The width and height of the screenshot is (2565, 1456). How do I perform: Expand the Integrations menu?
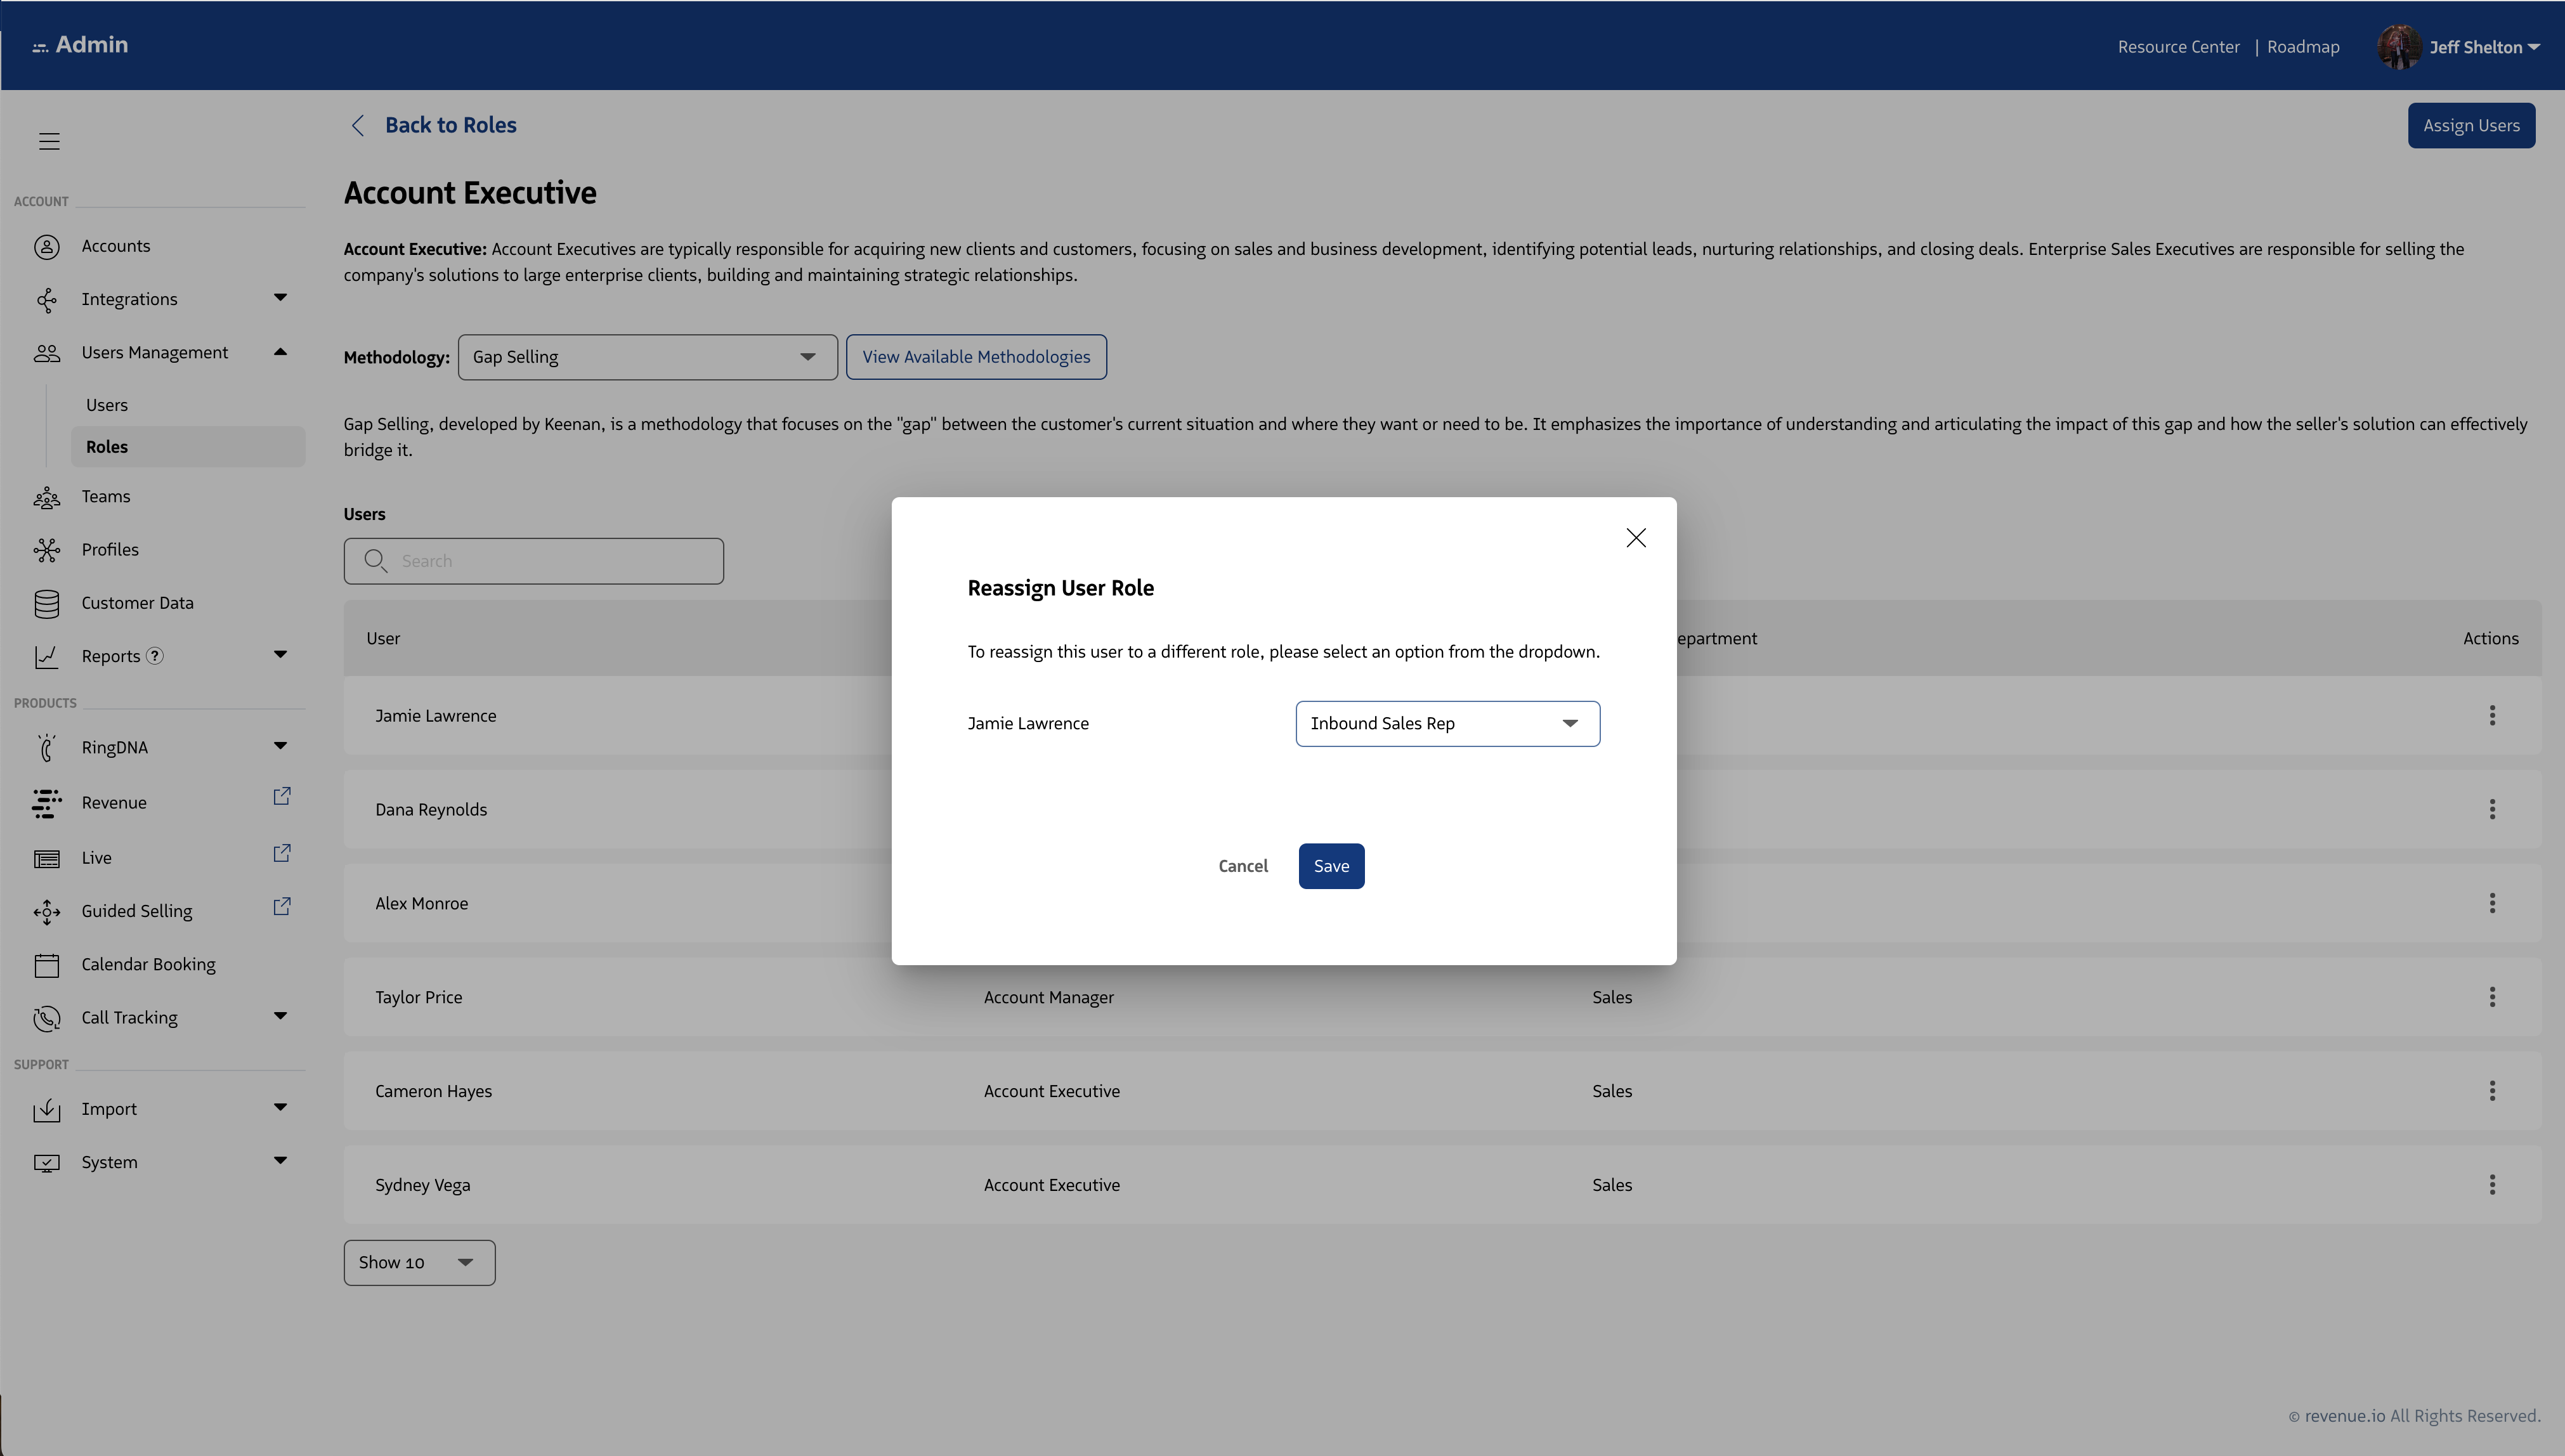click(280, 298)
